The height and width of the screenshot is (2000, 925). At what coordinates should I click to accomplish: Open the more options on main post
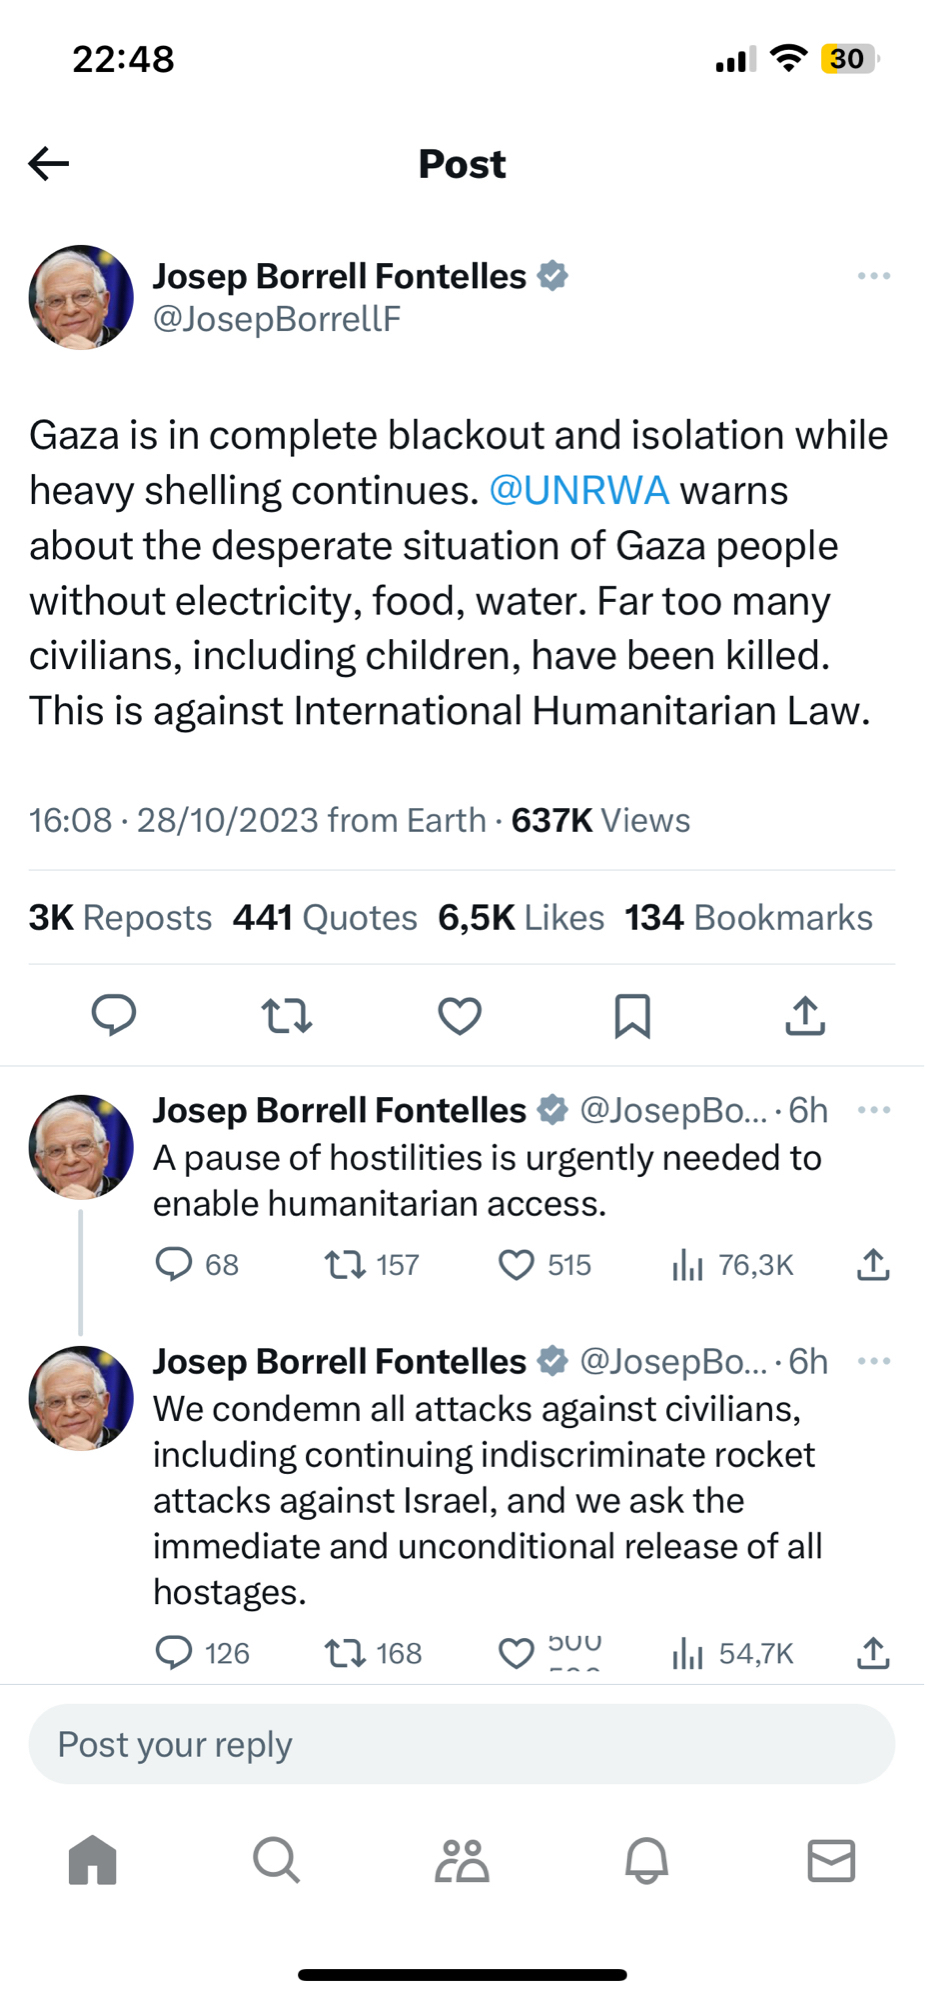tap(873, 276)
